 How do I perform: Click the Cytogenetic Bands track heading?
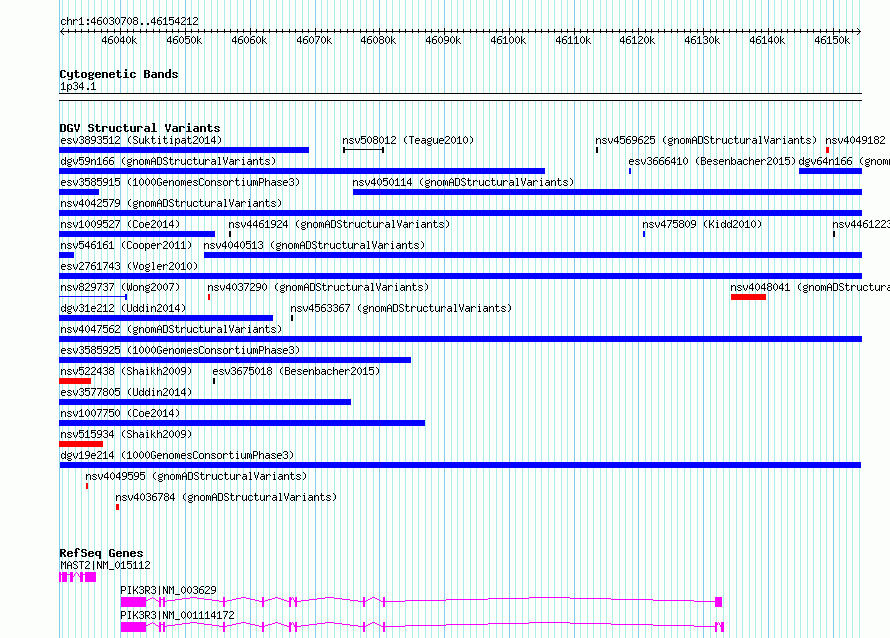coord(119,74)
